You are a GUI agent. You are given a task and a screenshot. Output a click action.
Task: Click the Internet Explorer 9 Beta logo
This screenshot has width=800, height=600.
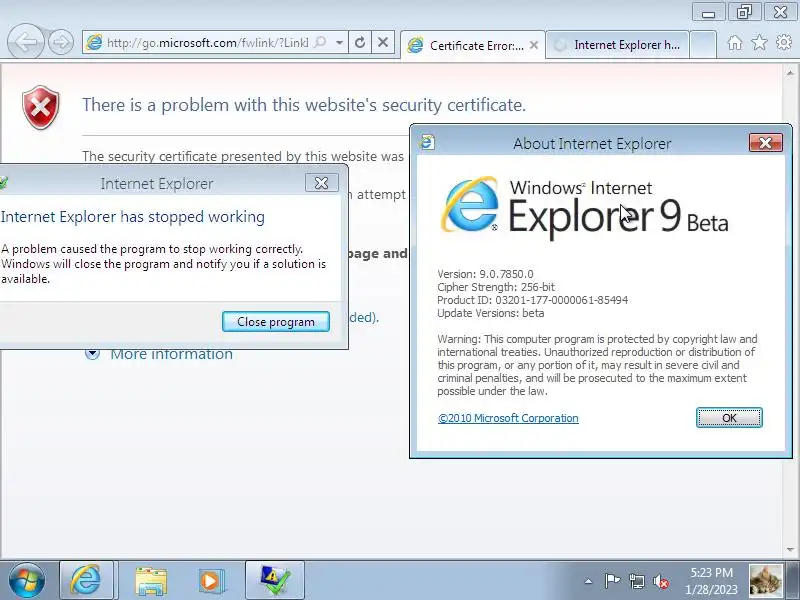pos(584,208)
